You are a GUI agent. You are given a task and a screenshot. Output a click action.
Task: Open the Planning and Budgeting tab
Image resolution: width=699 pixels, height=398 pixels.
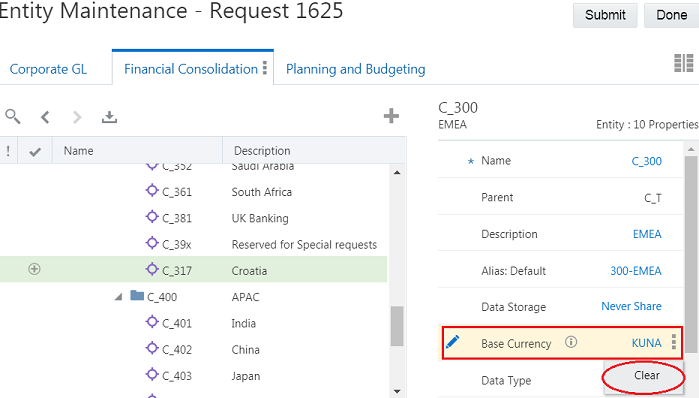pos(355,69)
